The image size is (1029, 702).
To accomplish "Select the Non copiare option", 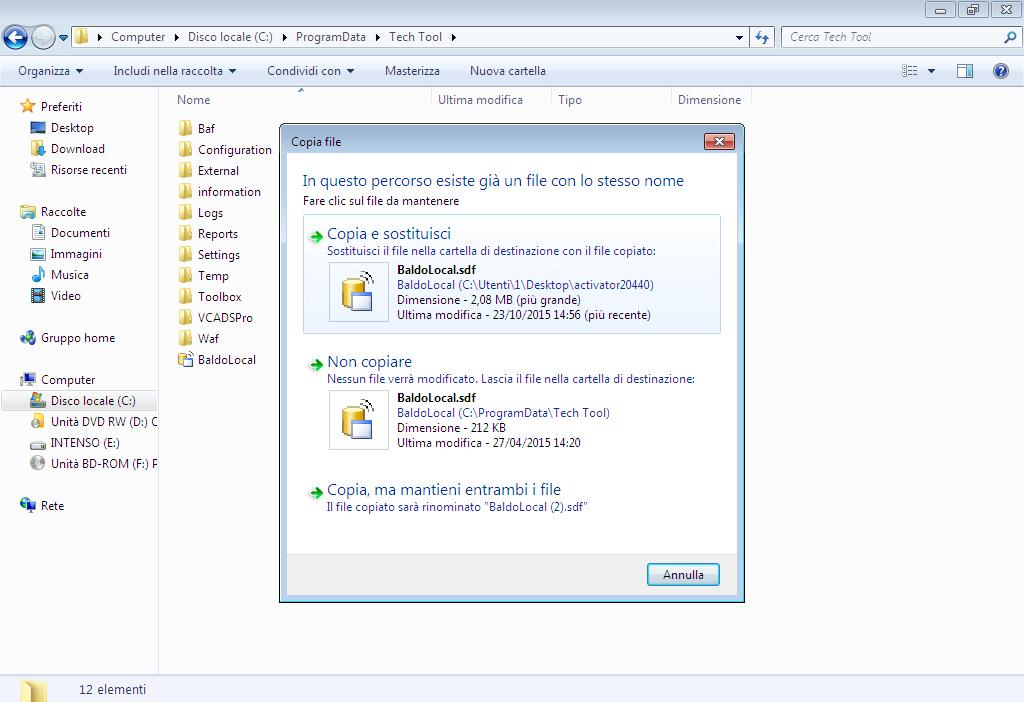I will coord(367,361).
